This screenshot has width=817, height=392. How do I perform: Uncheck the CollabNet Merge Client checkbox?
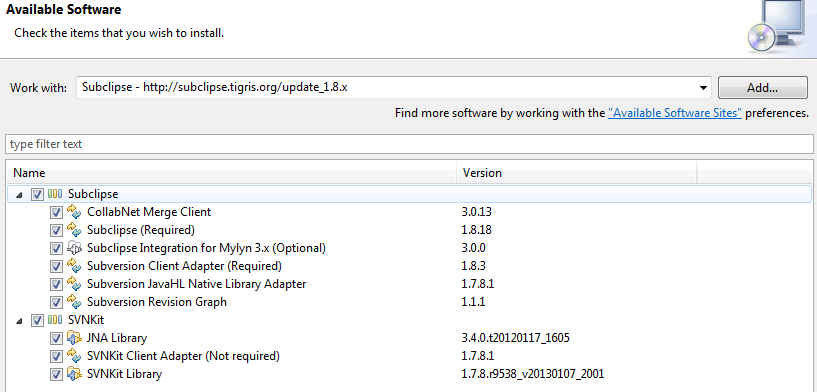(56, 213)
